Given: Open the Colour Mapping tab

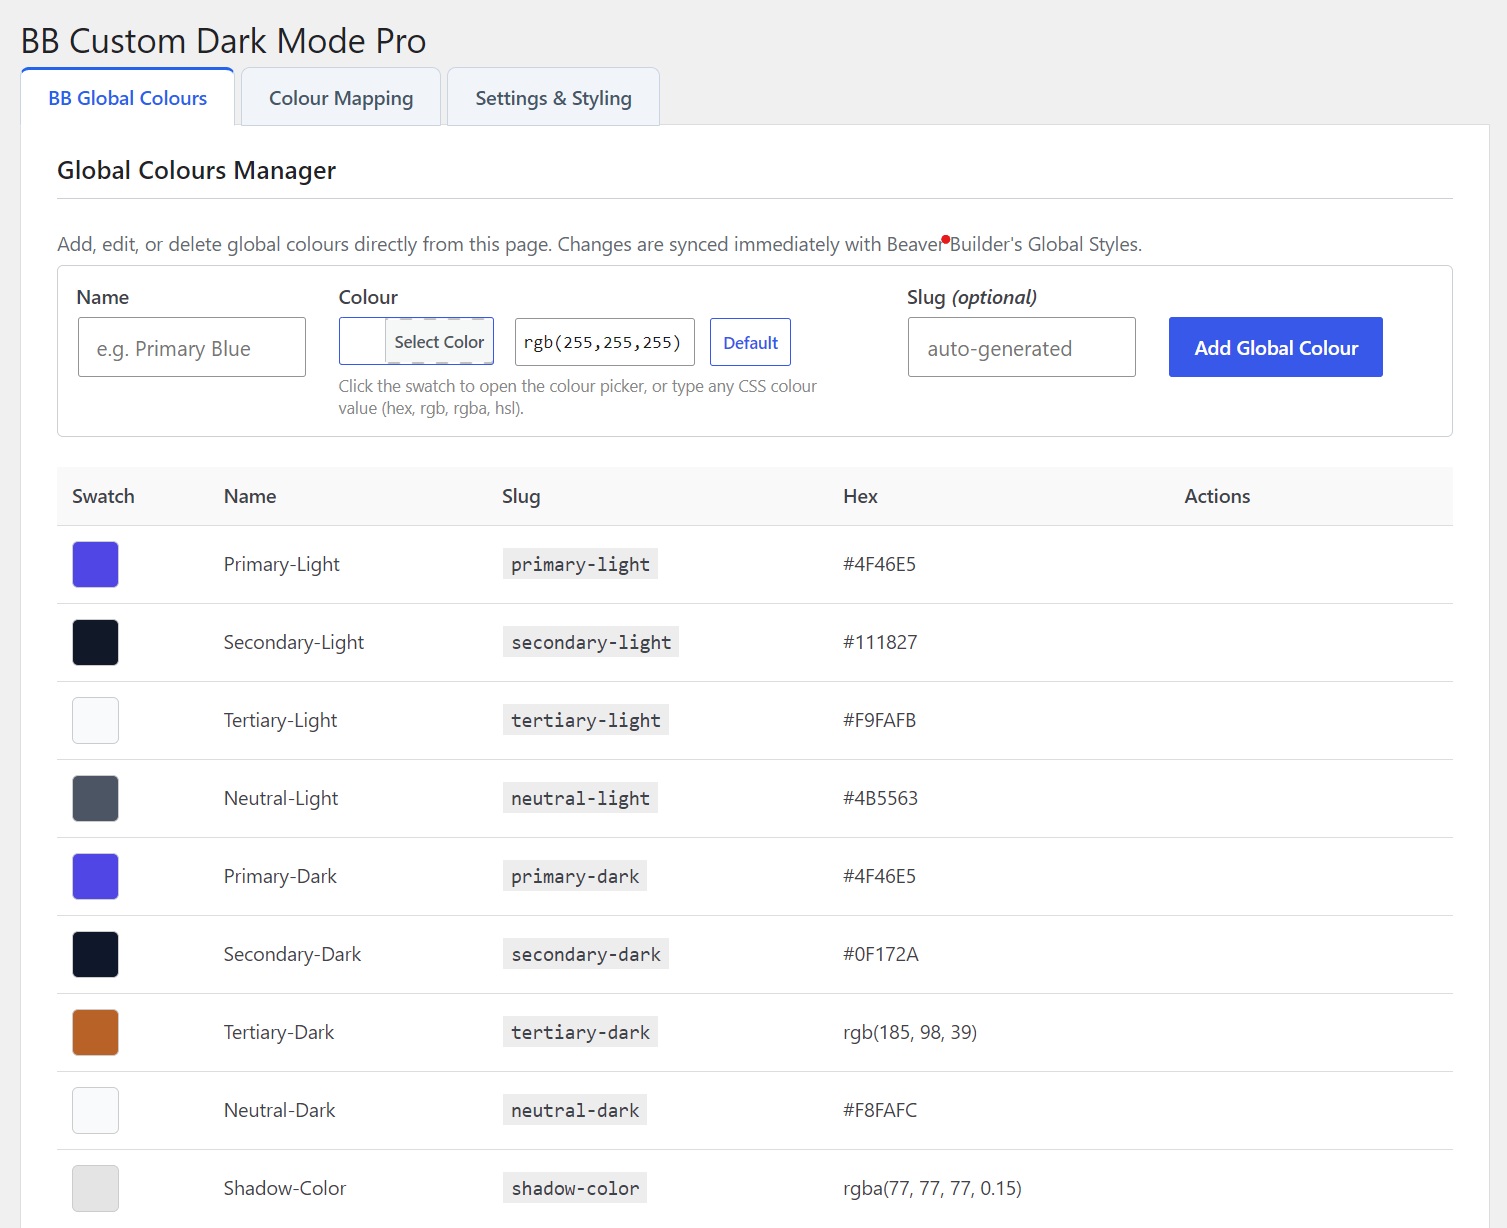Looking at the screenshot, I should [341, 97].
